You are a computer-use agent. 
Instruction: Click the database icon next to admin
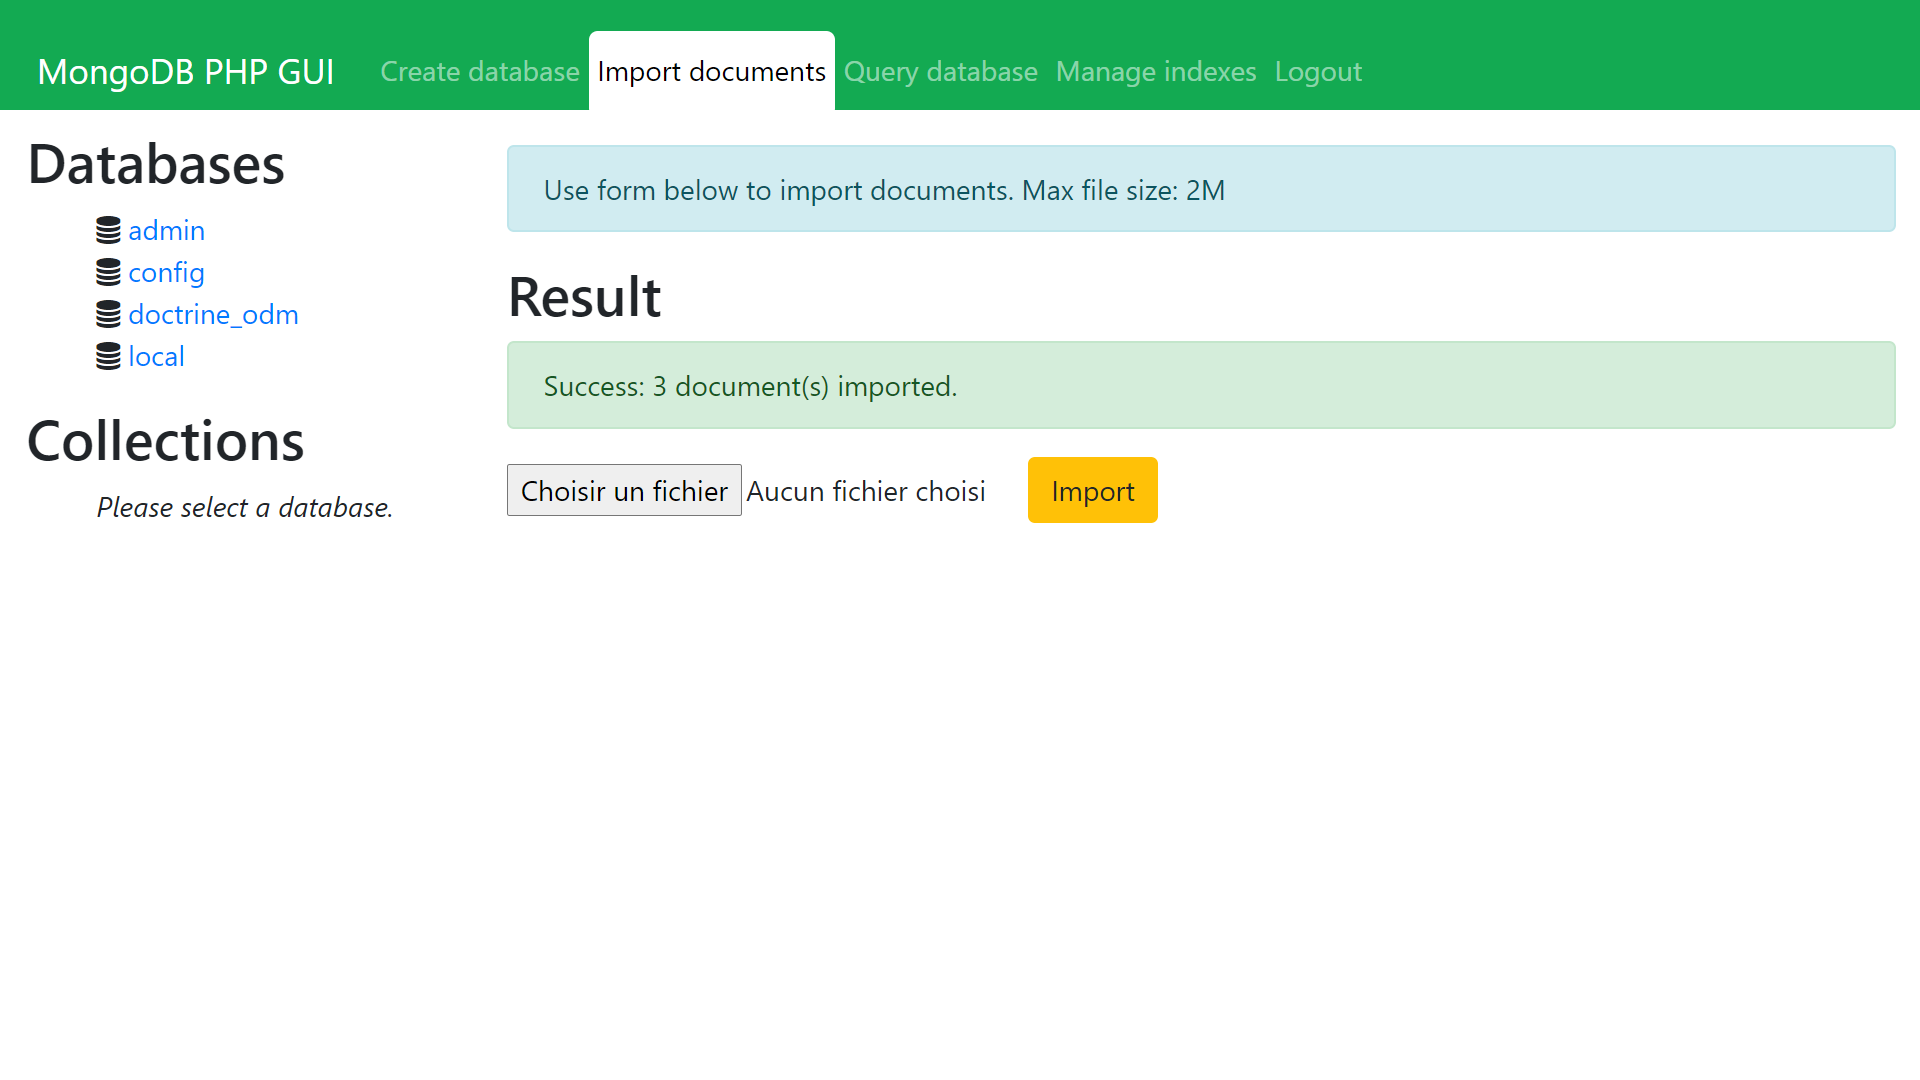point(108,231)
